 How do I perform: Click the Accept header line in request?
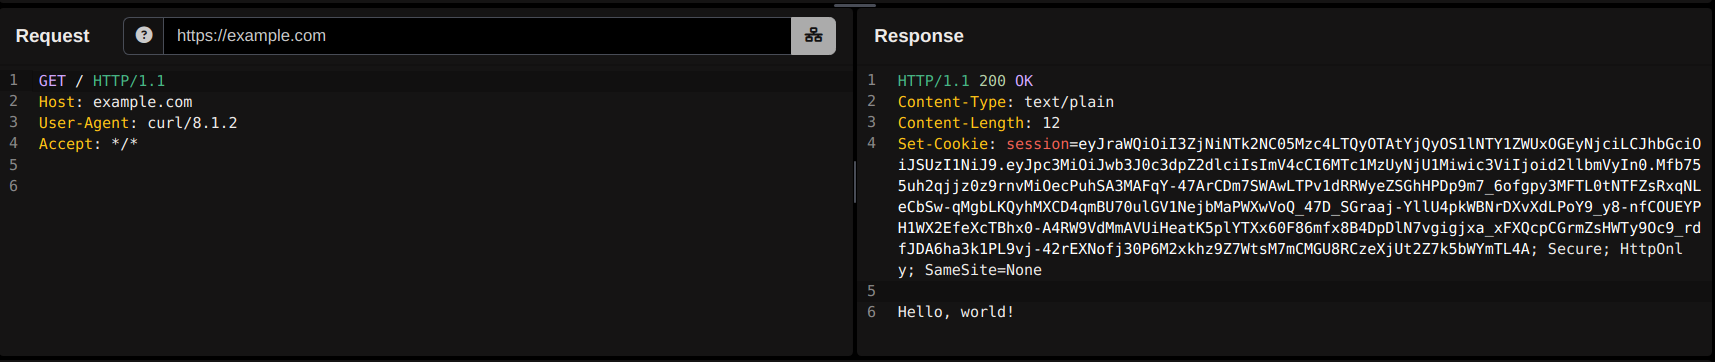(88, 144)
